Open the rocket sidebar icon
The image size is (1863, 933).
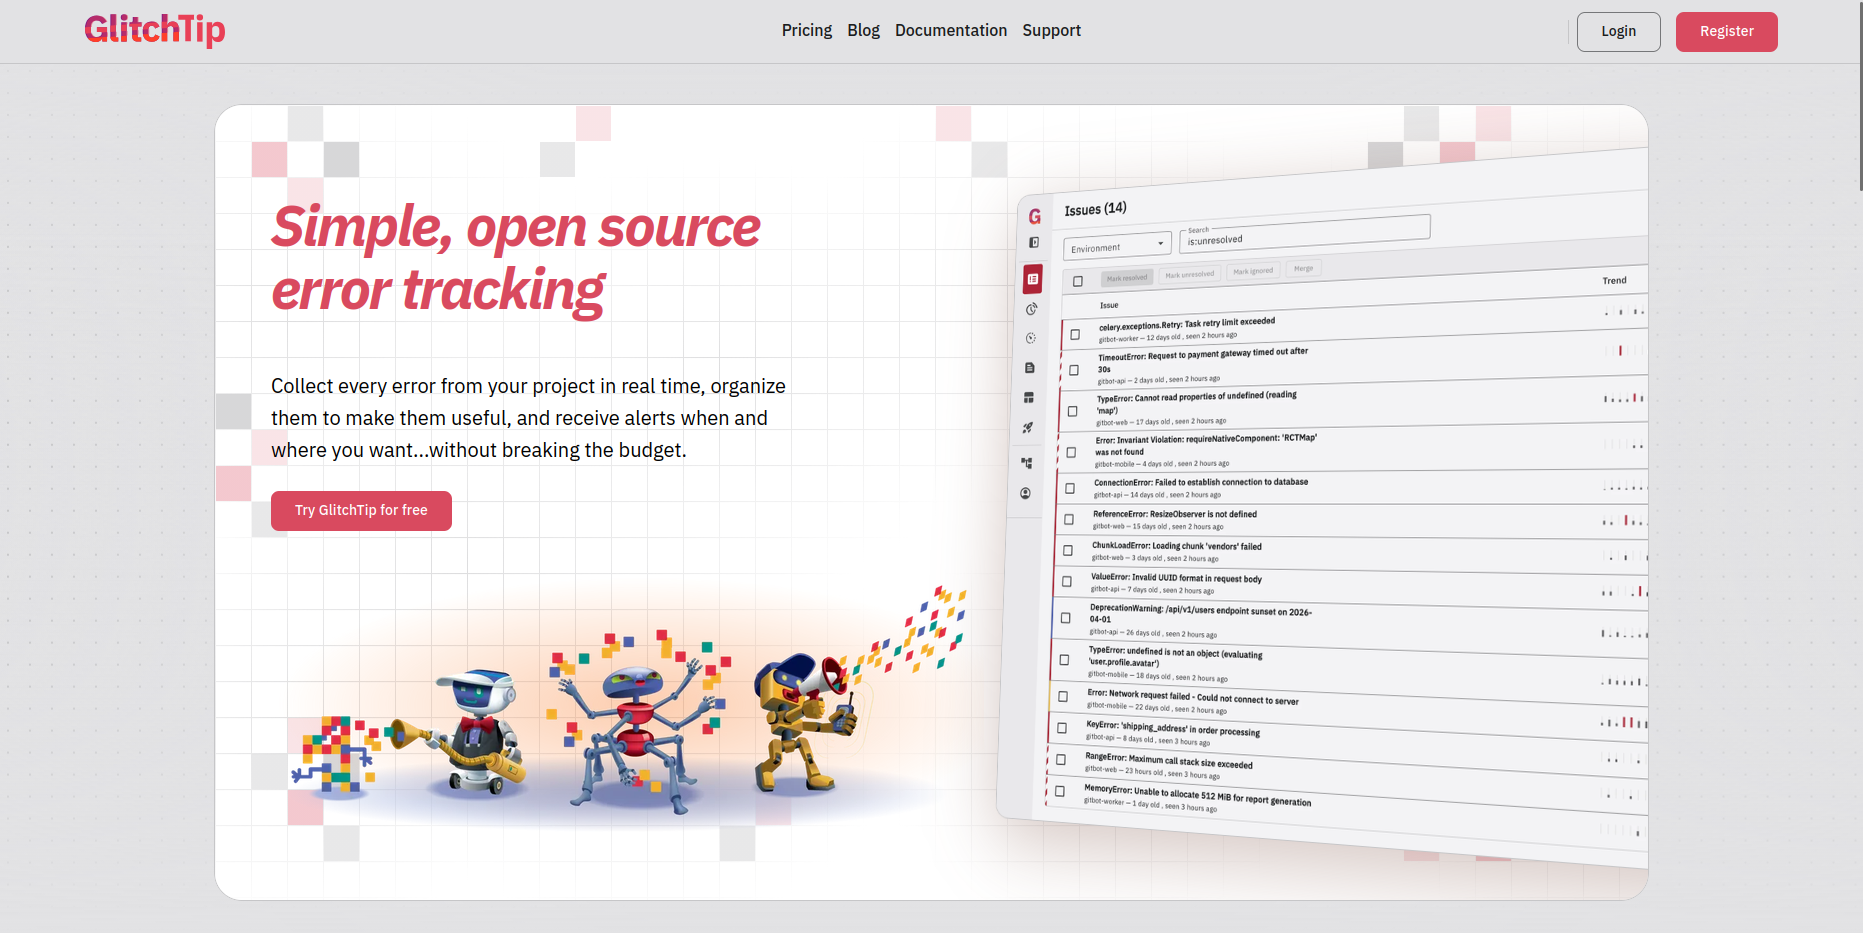click(1027, 428)
